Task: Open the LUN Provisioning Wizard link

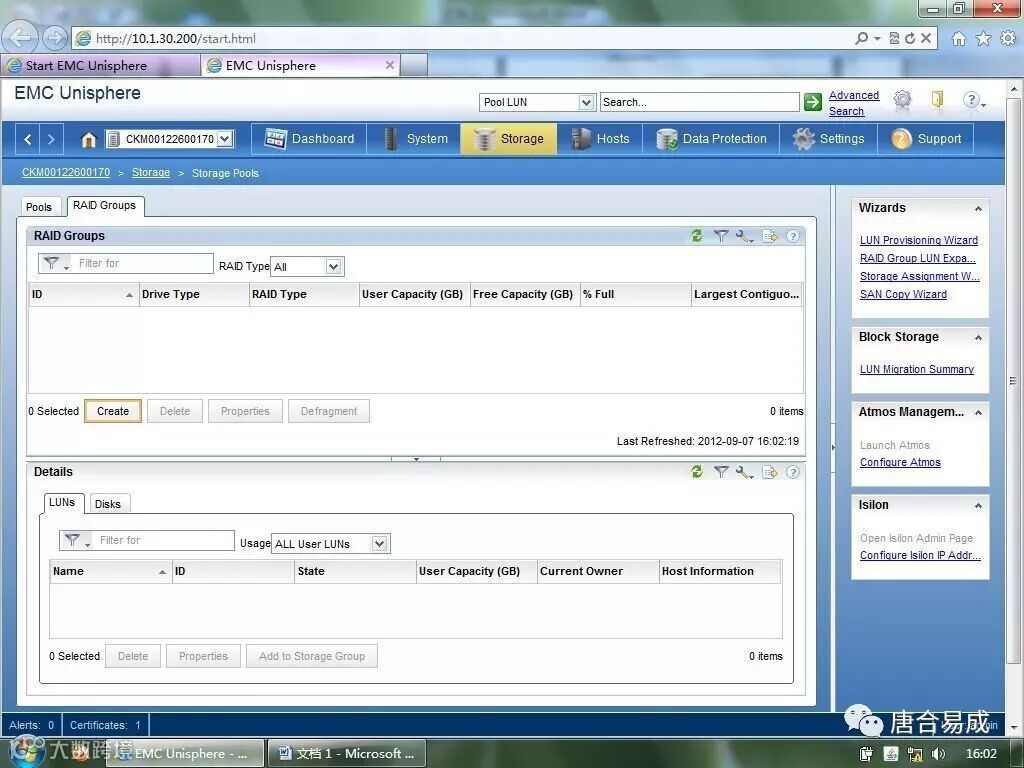Action: tap(919, 240)
